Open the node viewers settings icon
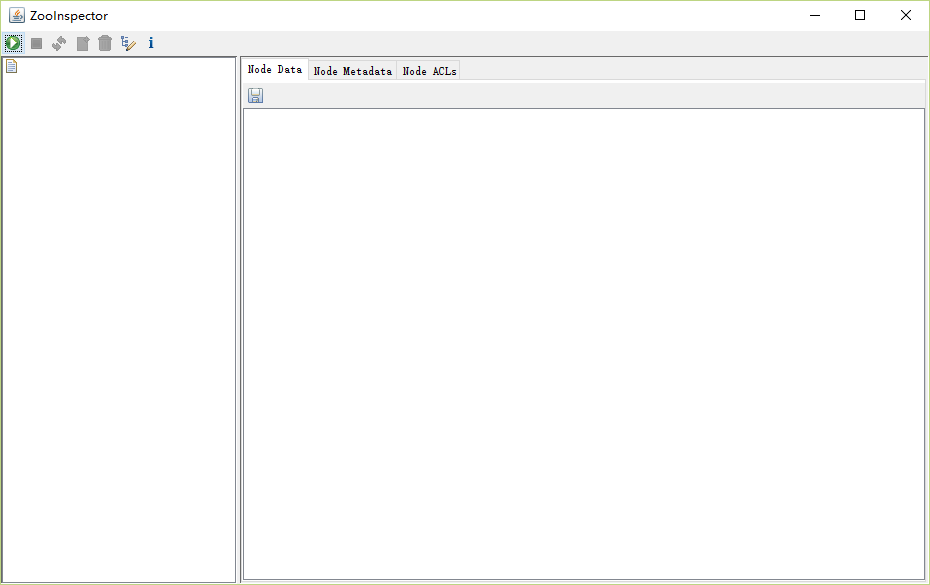 (128, 43)
